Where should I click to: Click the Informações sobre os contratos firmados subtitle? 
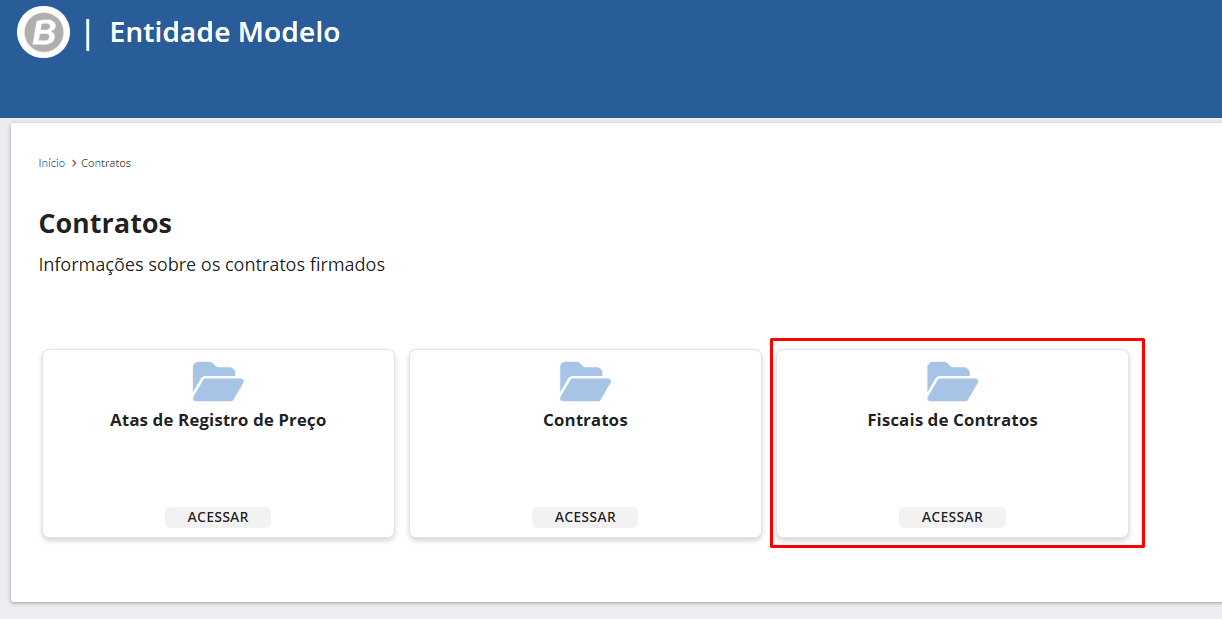click(x=211, y=265)
